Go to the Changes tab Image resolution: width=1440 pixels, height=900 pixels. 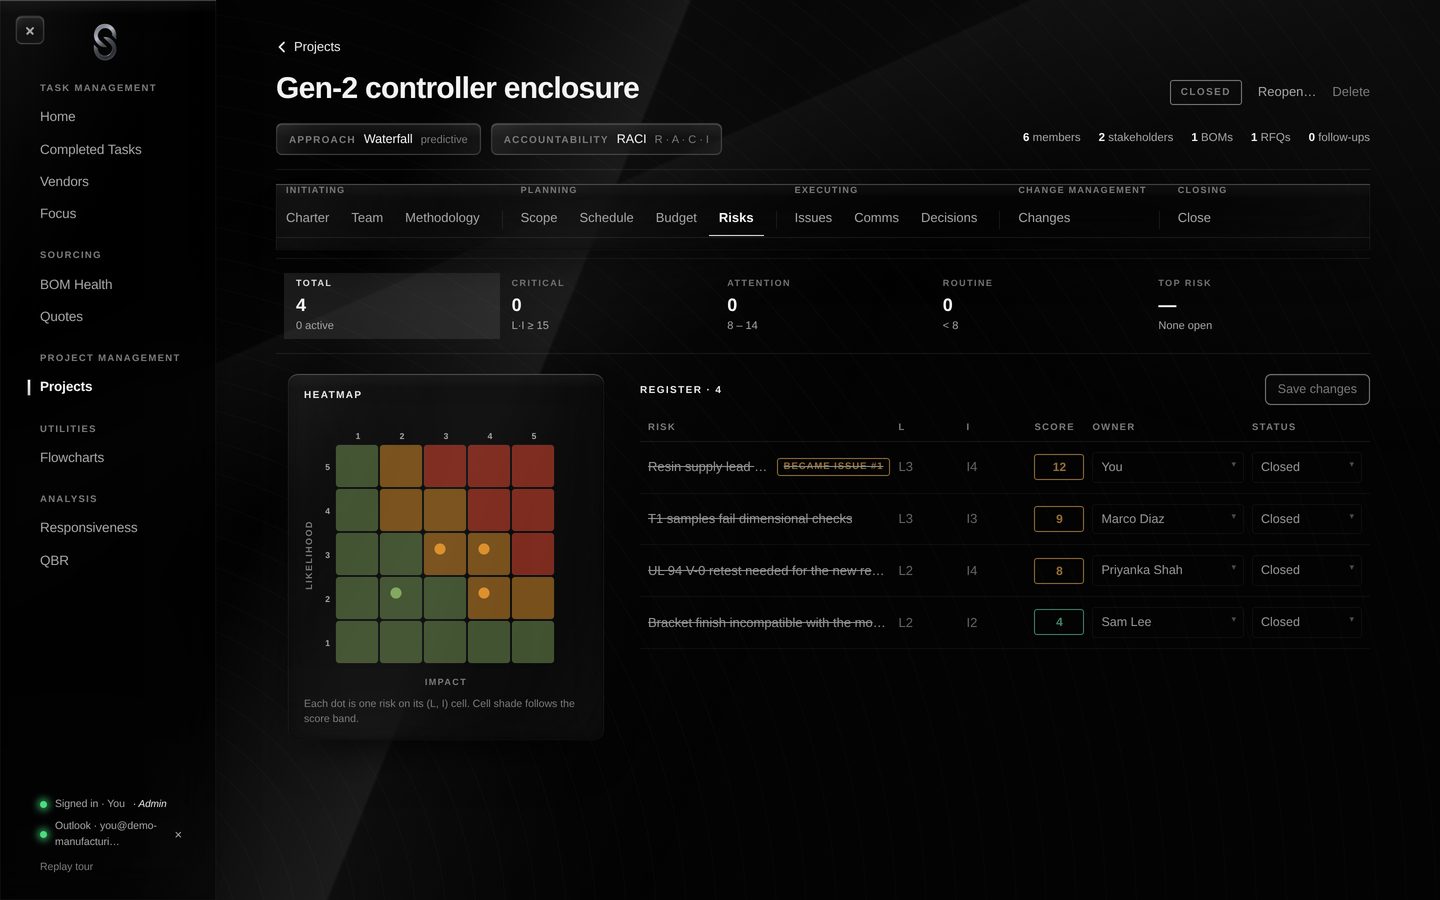pos(1044,218)
